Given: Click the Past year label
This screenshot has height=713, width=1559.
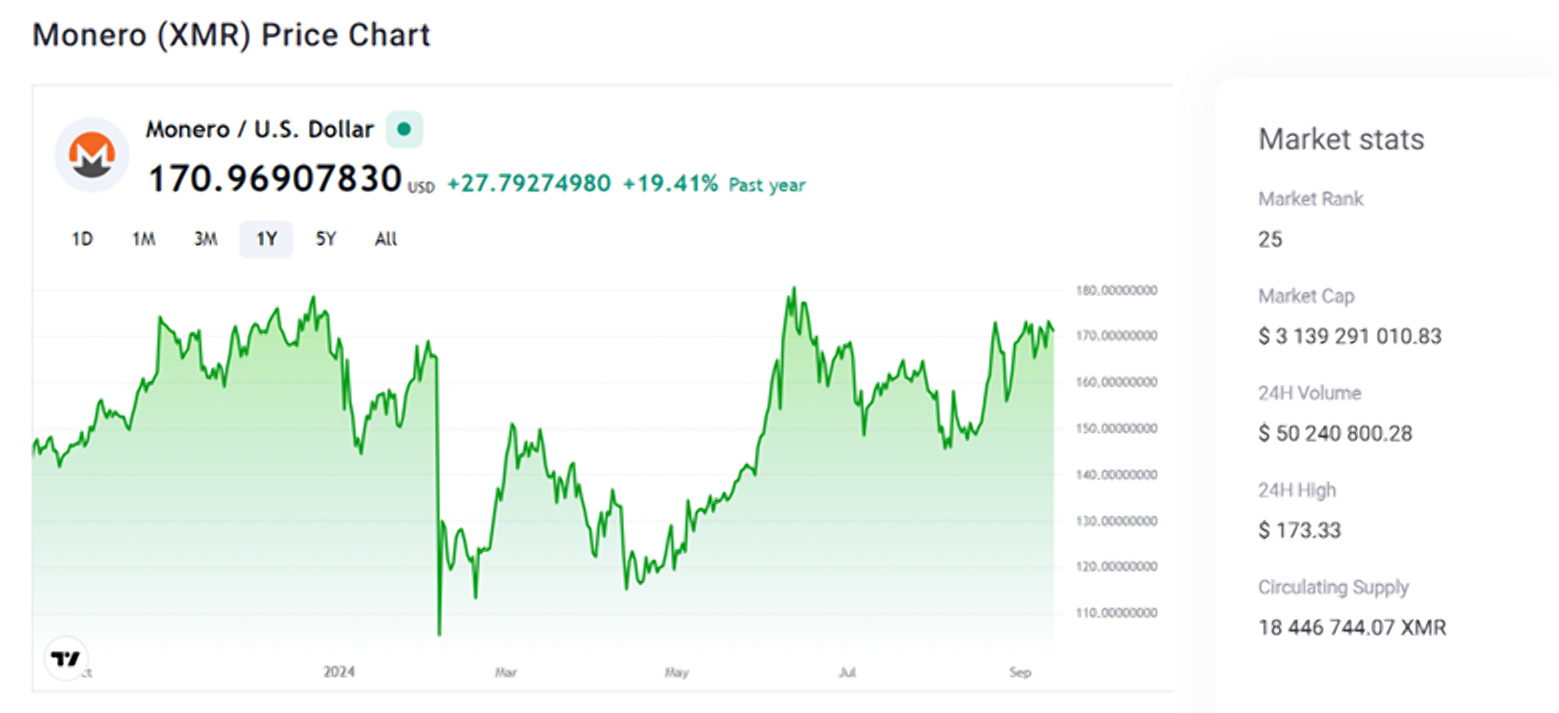Looking at the screenshot, I should [767, 185].
